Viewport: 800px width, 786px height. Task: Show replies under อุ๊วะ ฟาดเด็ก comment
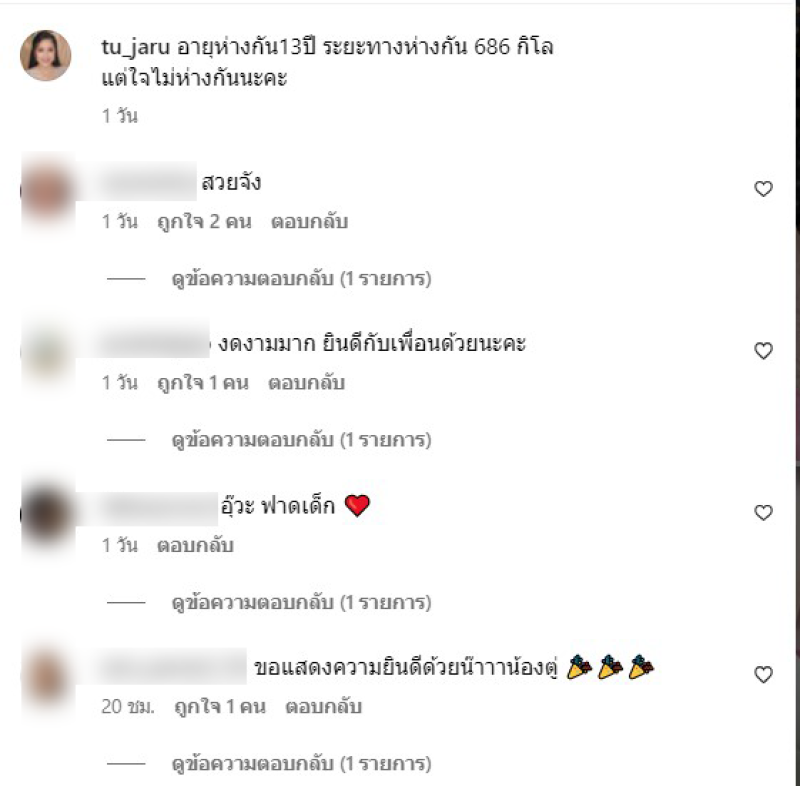302,603
